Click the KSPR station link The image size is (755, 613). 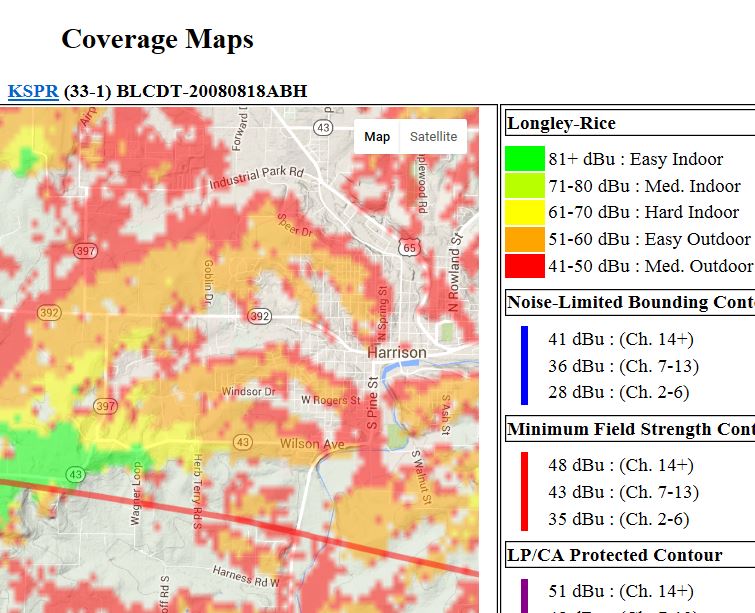pos(33,92)
